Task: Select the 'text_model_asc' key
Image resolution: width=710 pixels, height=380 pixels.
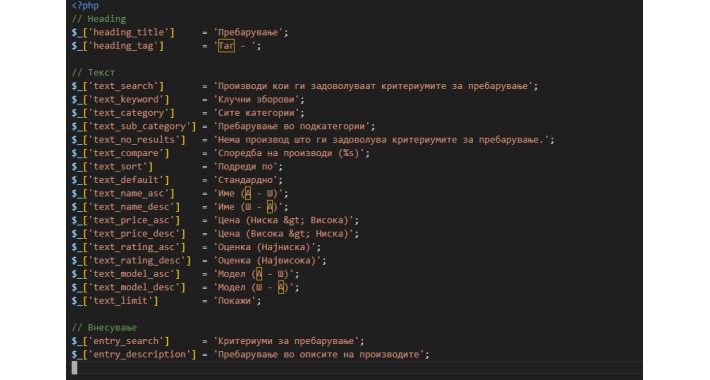Action: tap(131, 274)
